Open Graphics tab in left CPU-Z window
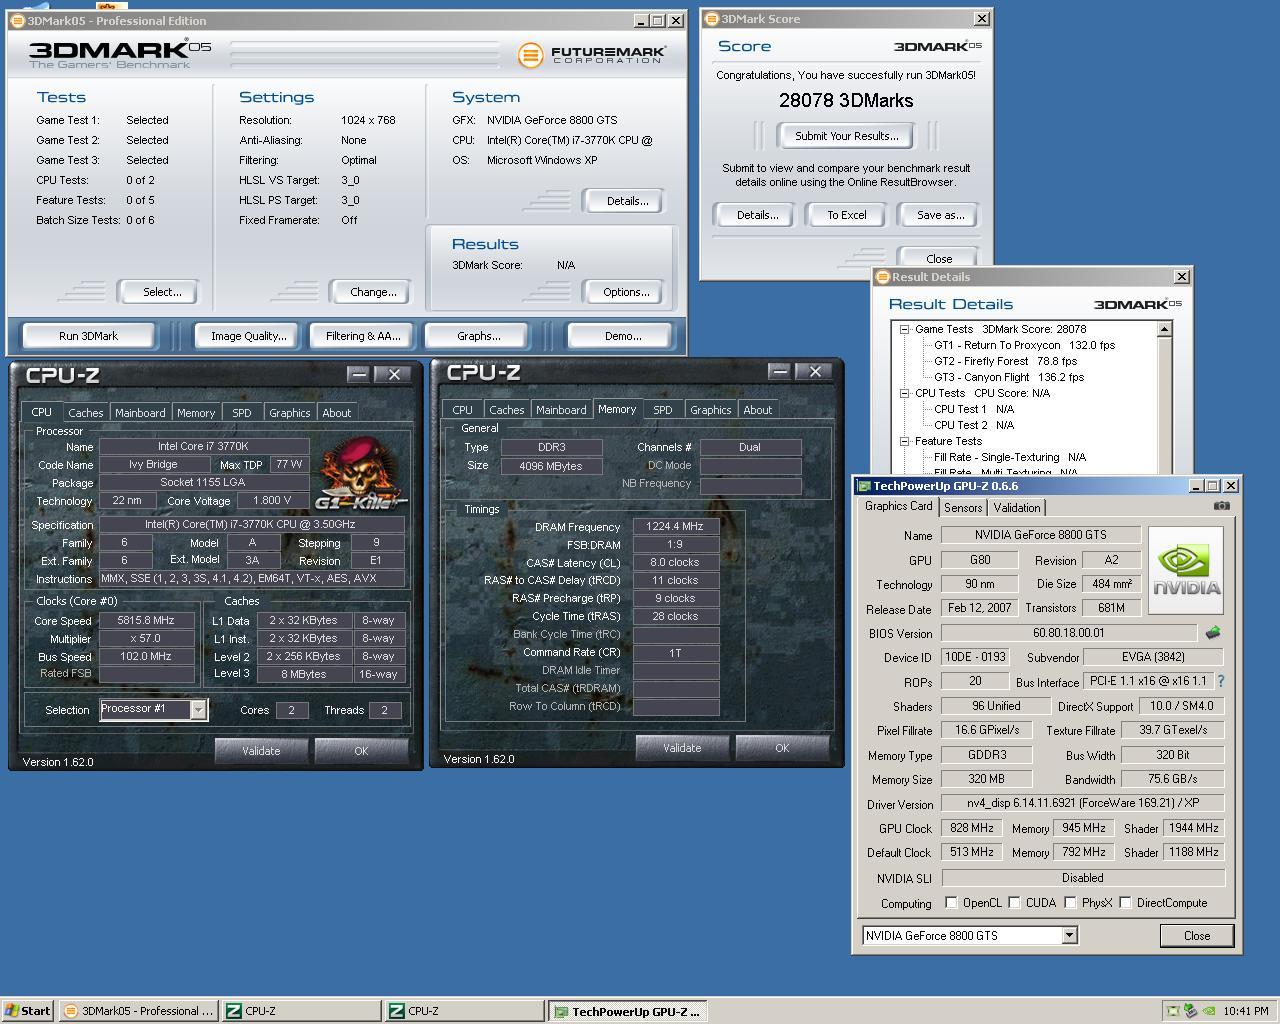The image size is (1280, 1024). click(x=290, y=412)
